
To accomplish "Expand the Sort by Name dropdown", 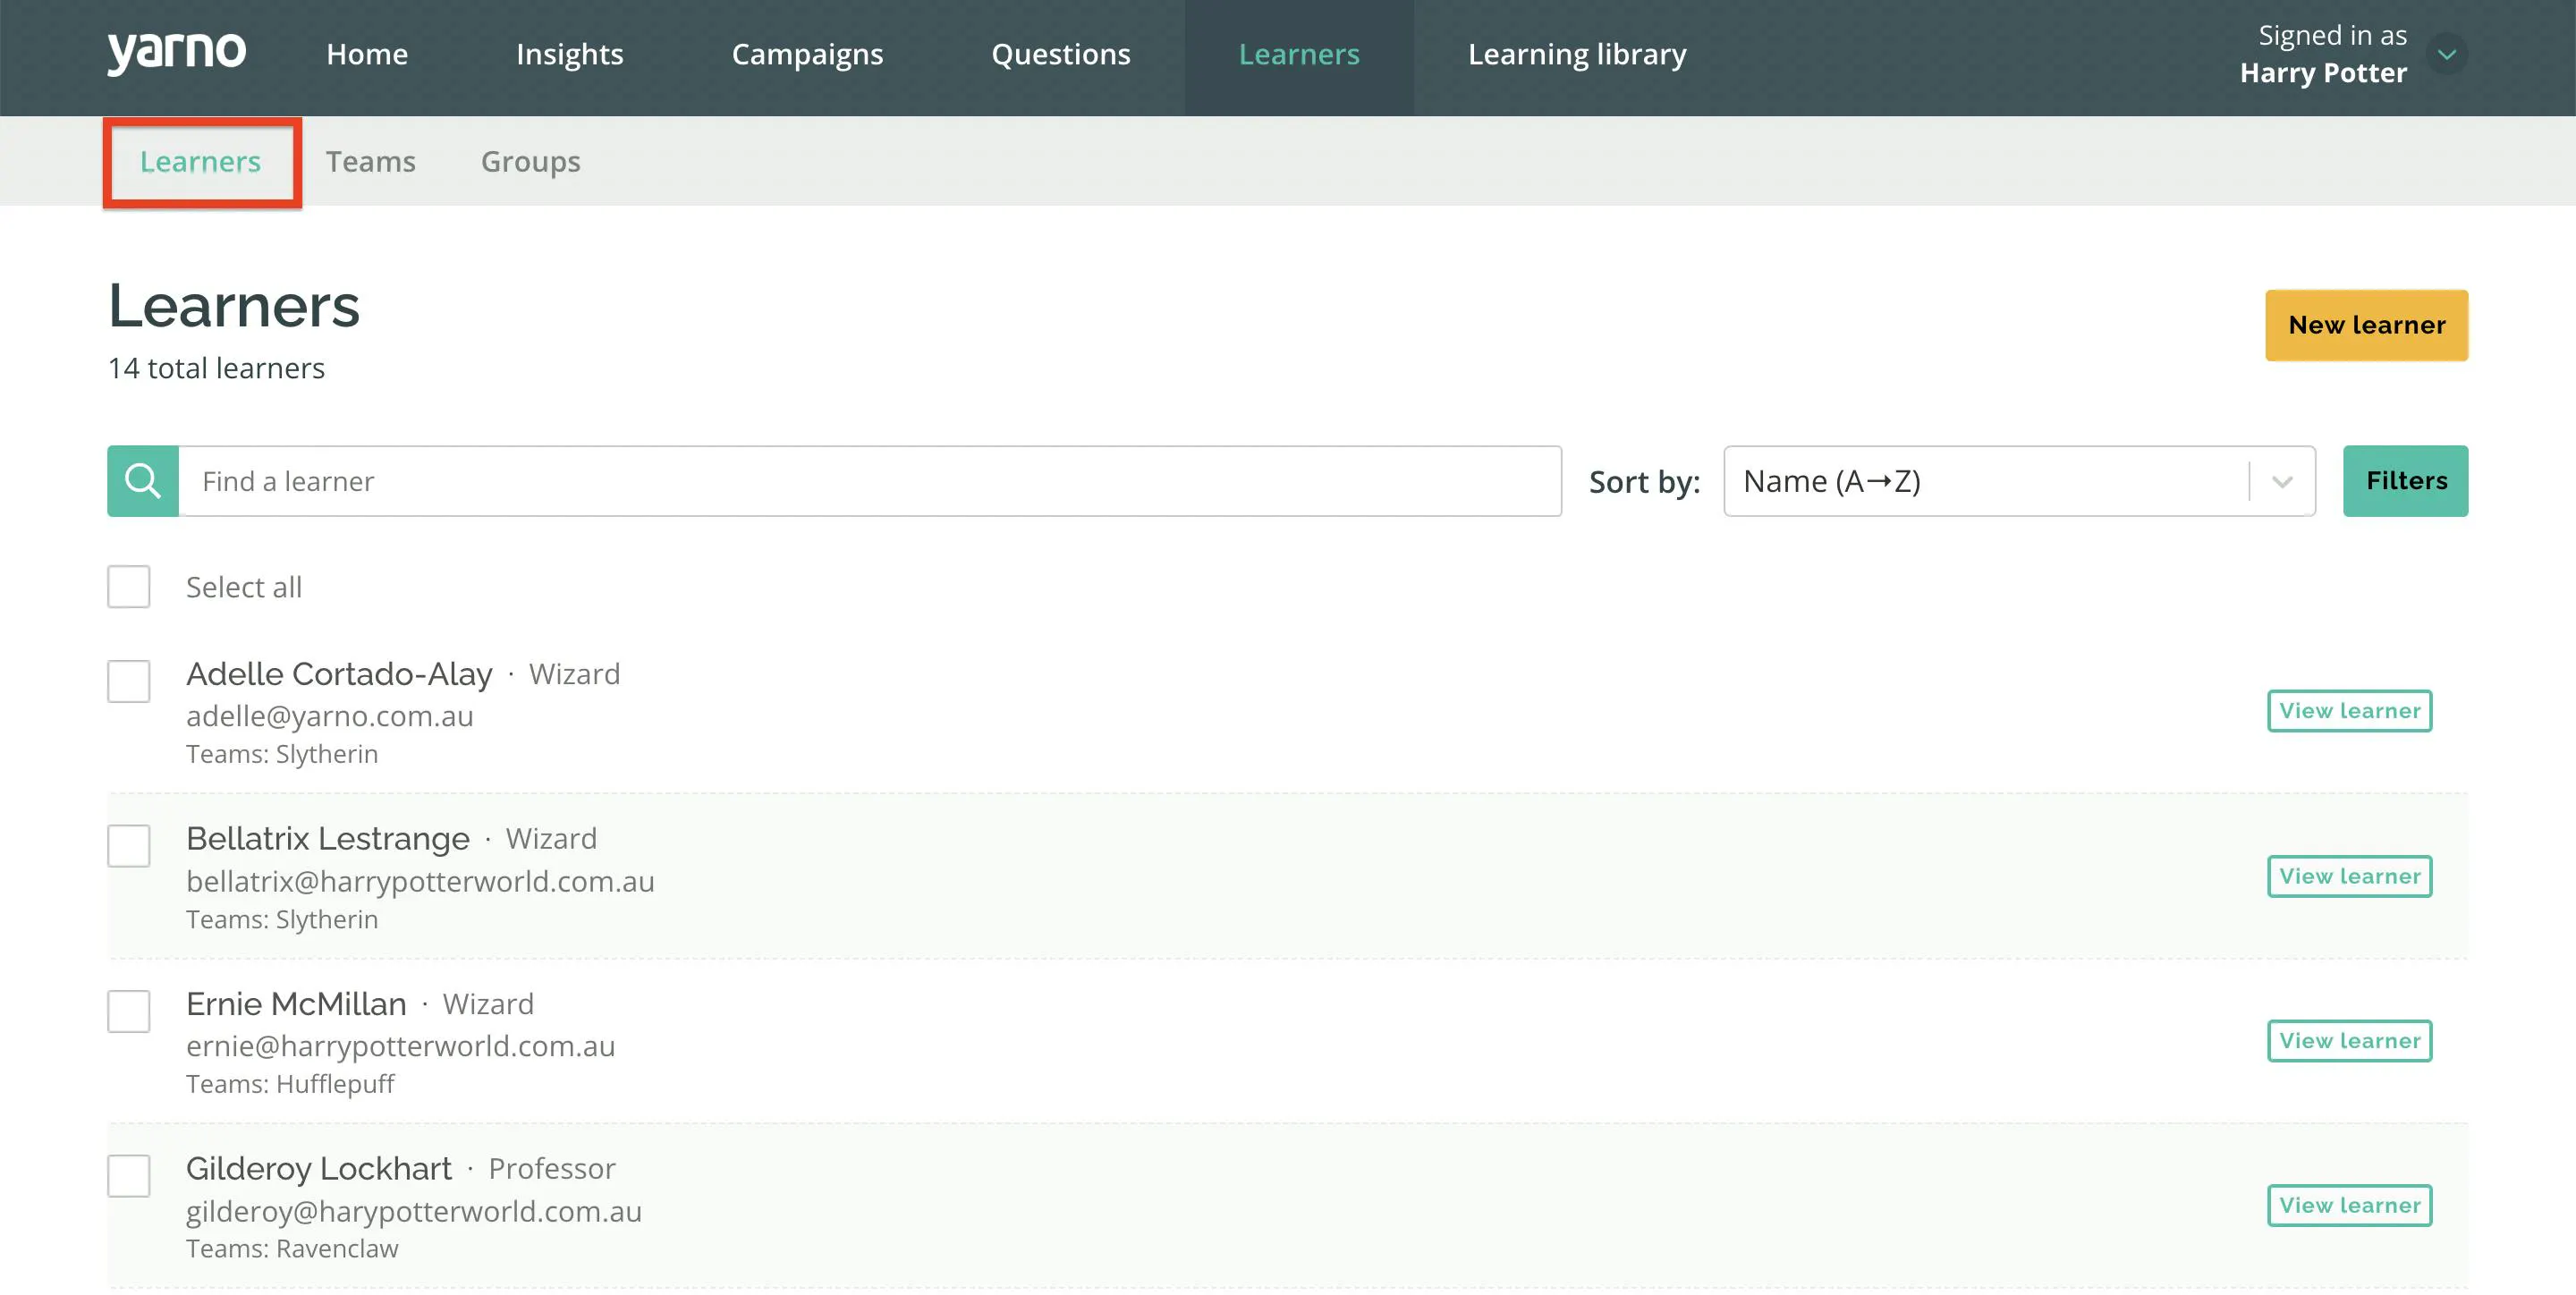I will coord(2019,481).
